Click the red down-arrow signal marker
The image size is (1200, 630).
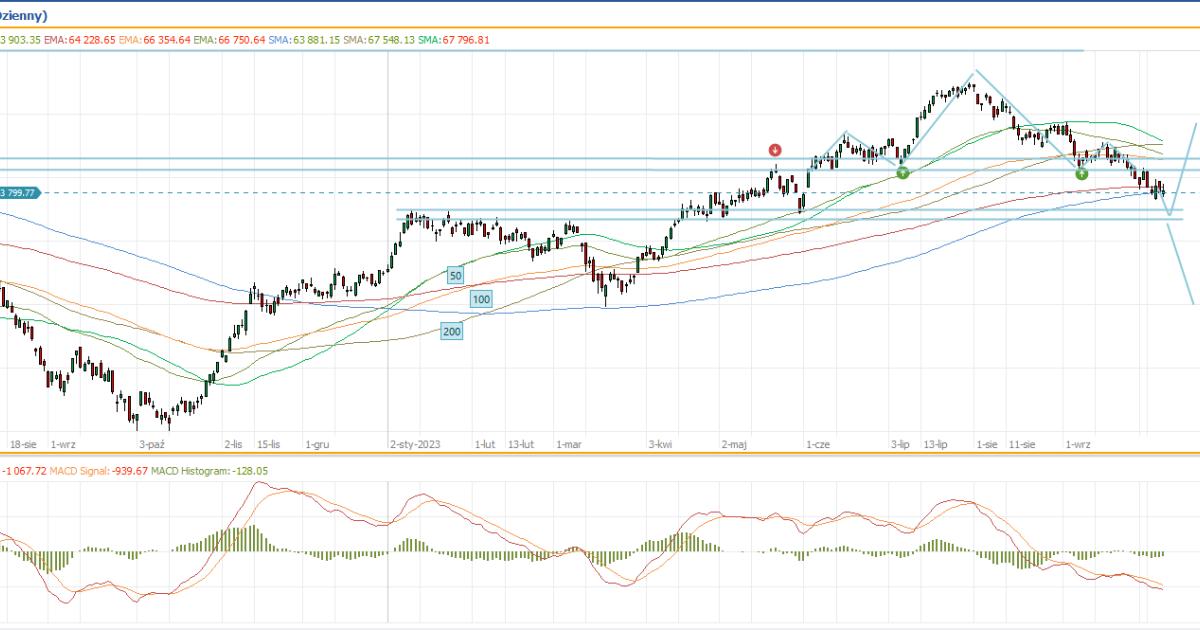click(x=775, y=150)
